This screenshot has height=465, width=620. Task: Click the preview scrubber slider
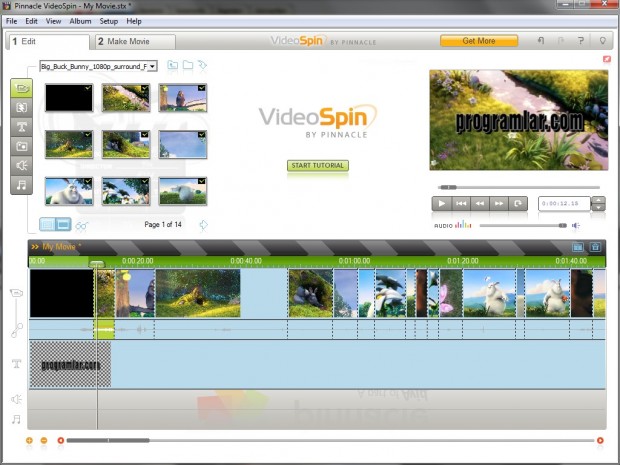pyautogui.click(x=448, y=187)
